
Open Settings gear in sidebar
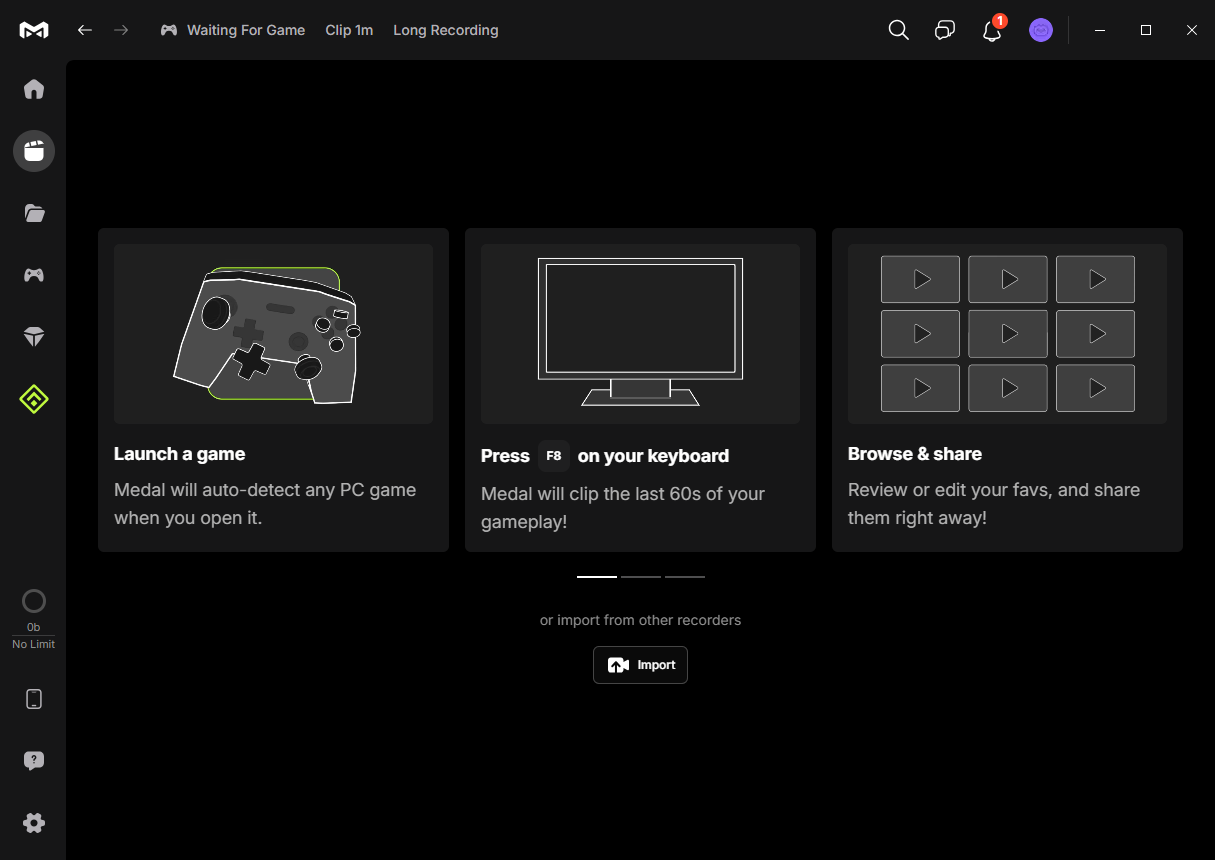click(34, 823)
